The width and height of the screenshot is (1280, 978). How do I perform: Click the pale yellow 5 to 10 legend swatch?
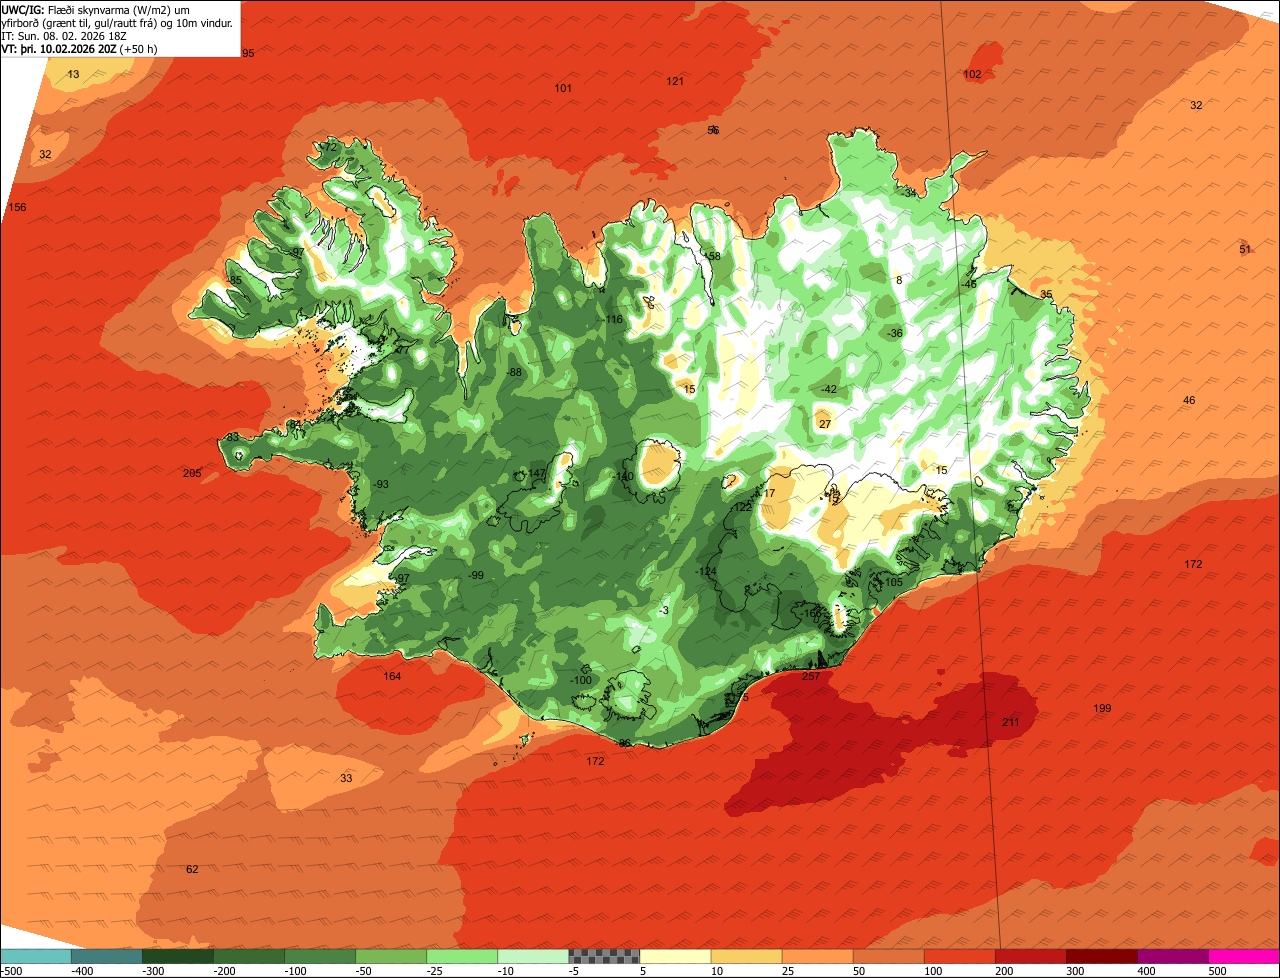coord(675,956)
